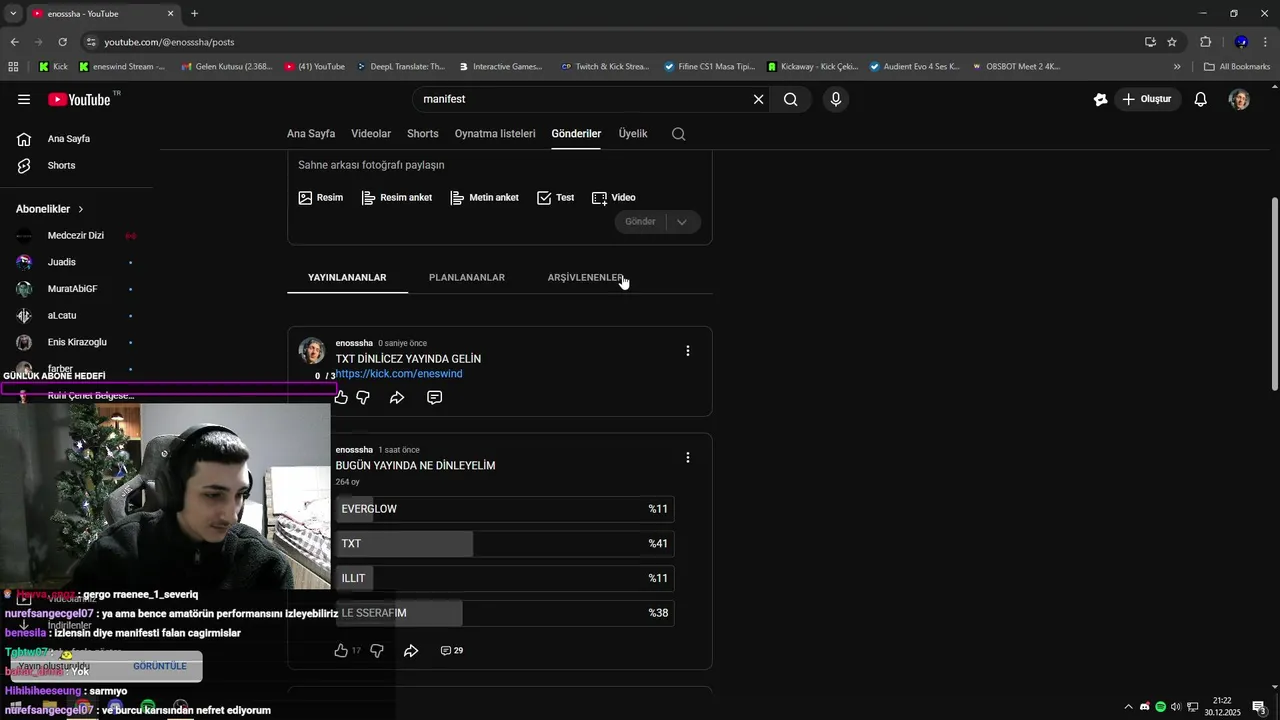Image resolution: width=1280 pixels, height=720 pixels.
Task: Dislike the BUGÜN YAYINDA NE DİNLEYELİM poll post
Action: [x=377, y=650]
